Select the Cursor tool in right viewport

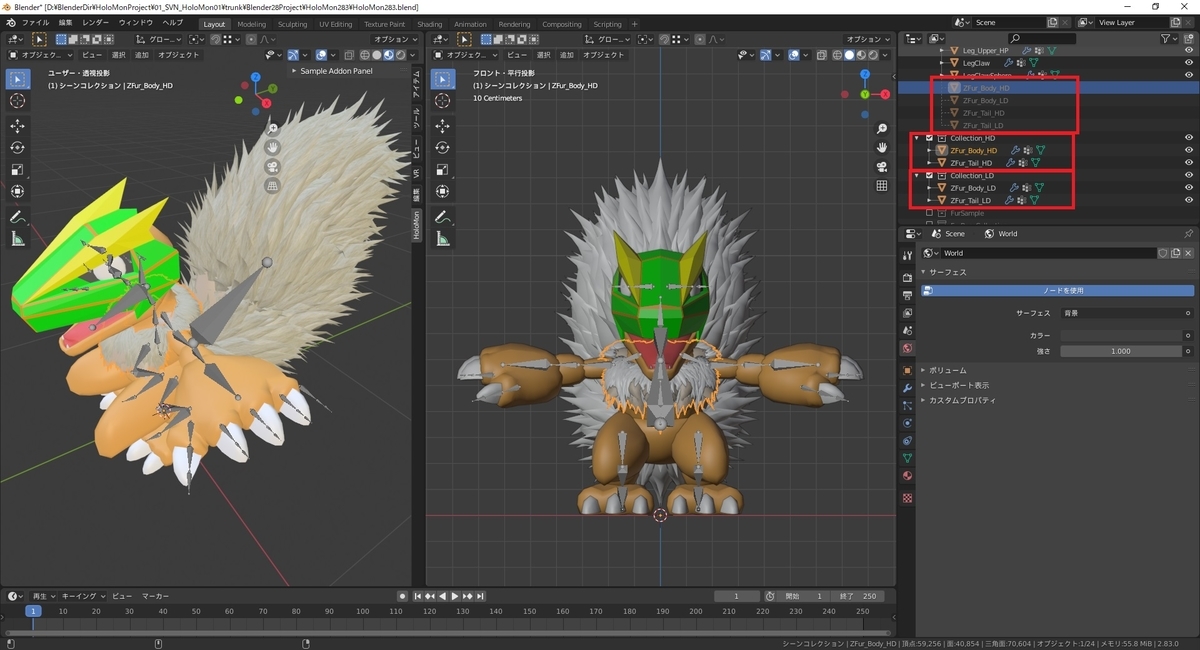[443, 101]
